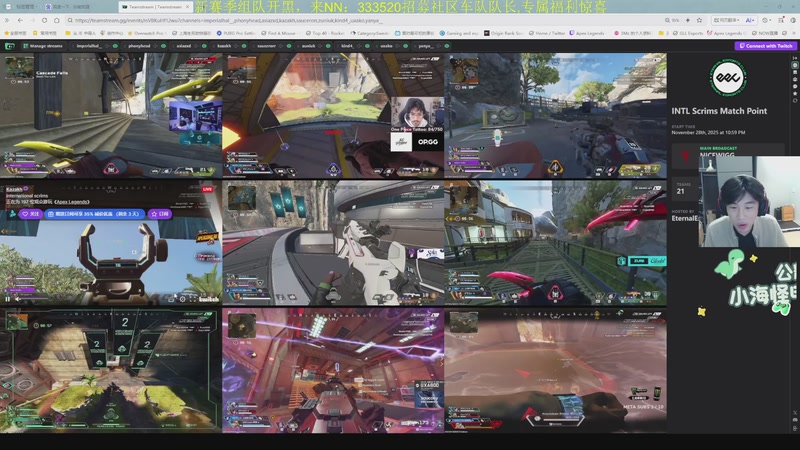Image resolution: width=800 pixels, height=450 pixels.
Task: Click the browser address bar URL
Action: [229, 20]
